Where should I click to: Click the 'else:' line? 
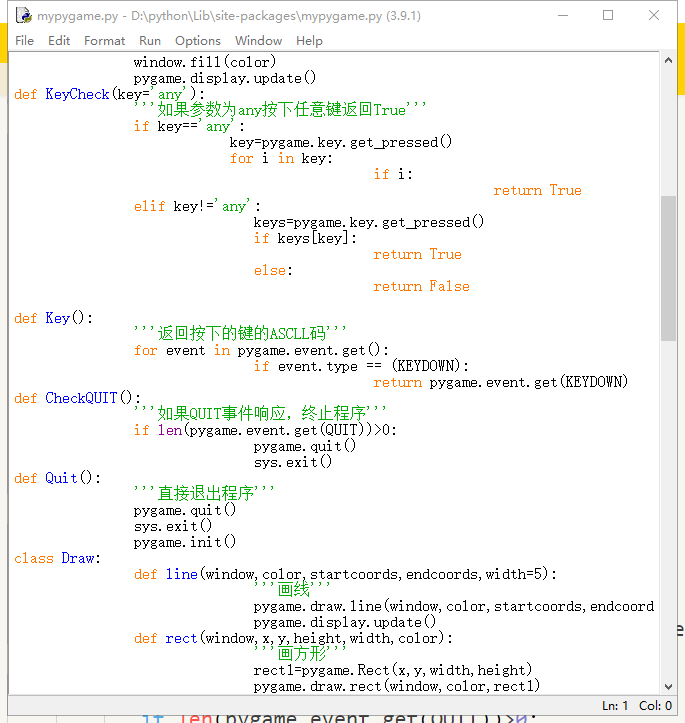[x=273, y=270]
